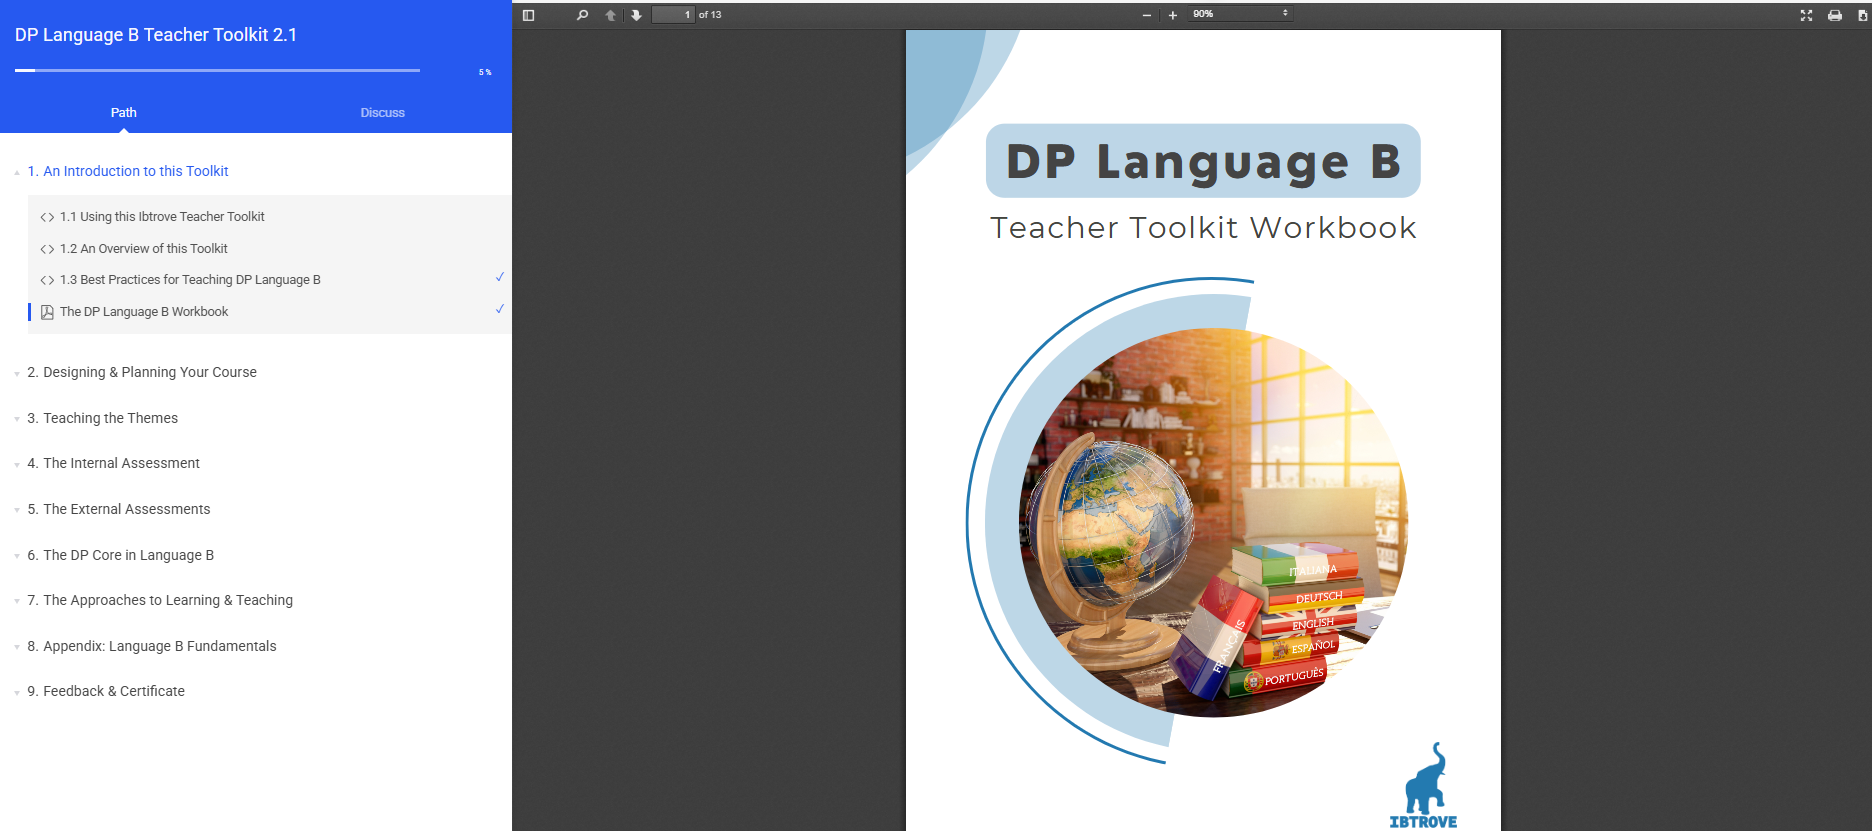The image size is (1872, 831).
Task: Expand section 4 The Internal Assessment
Action: coord(121,463)
